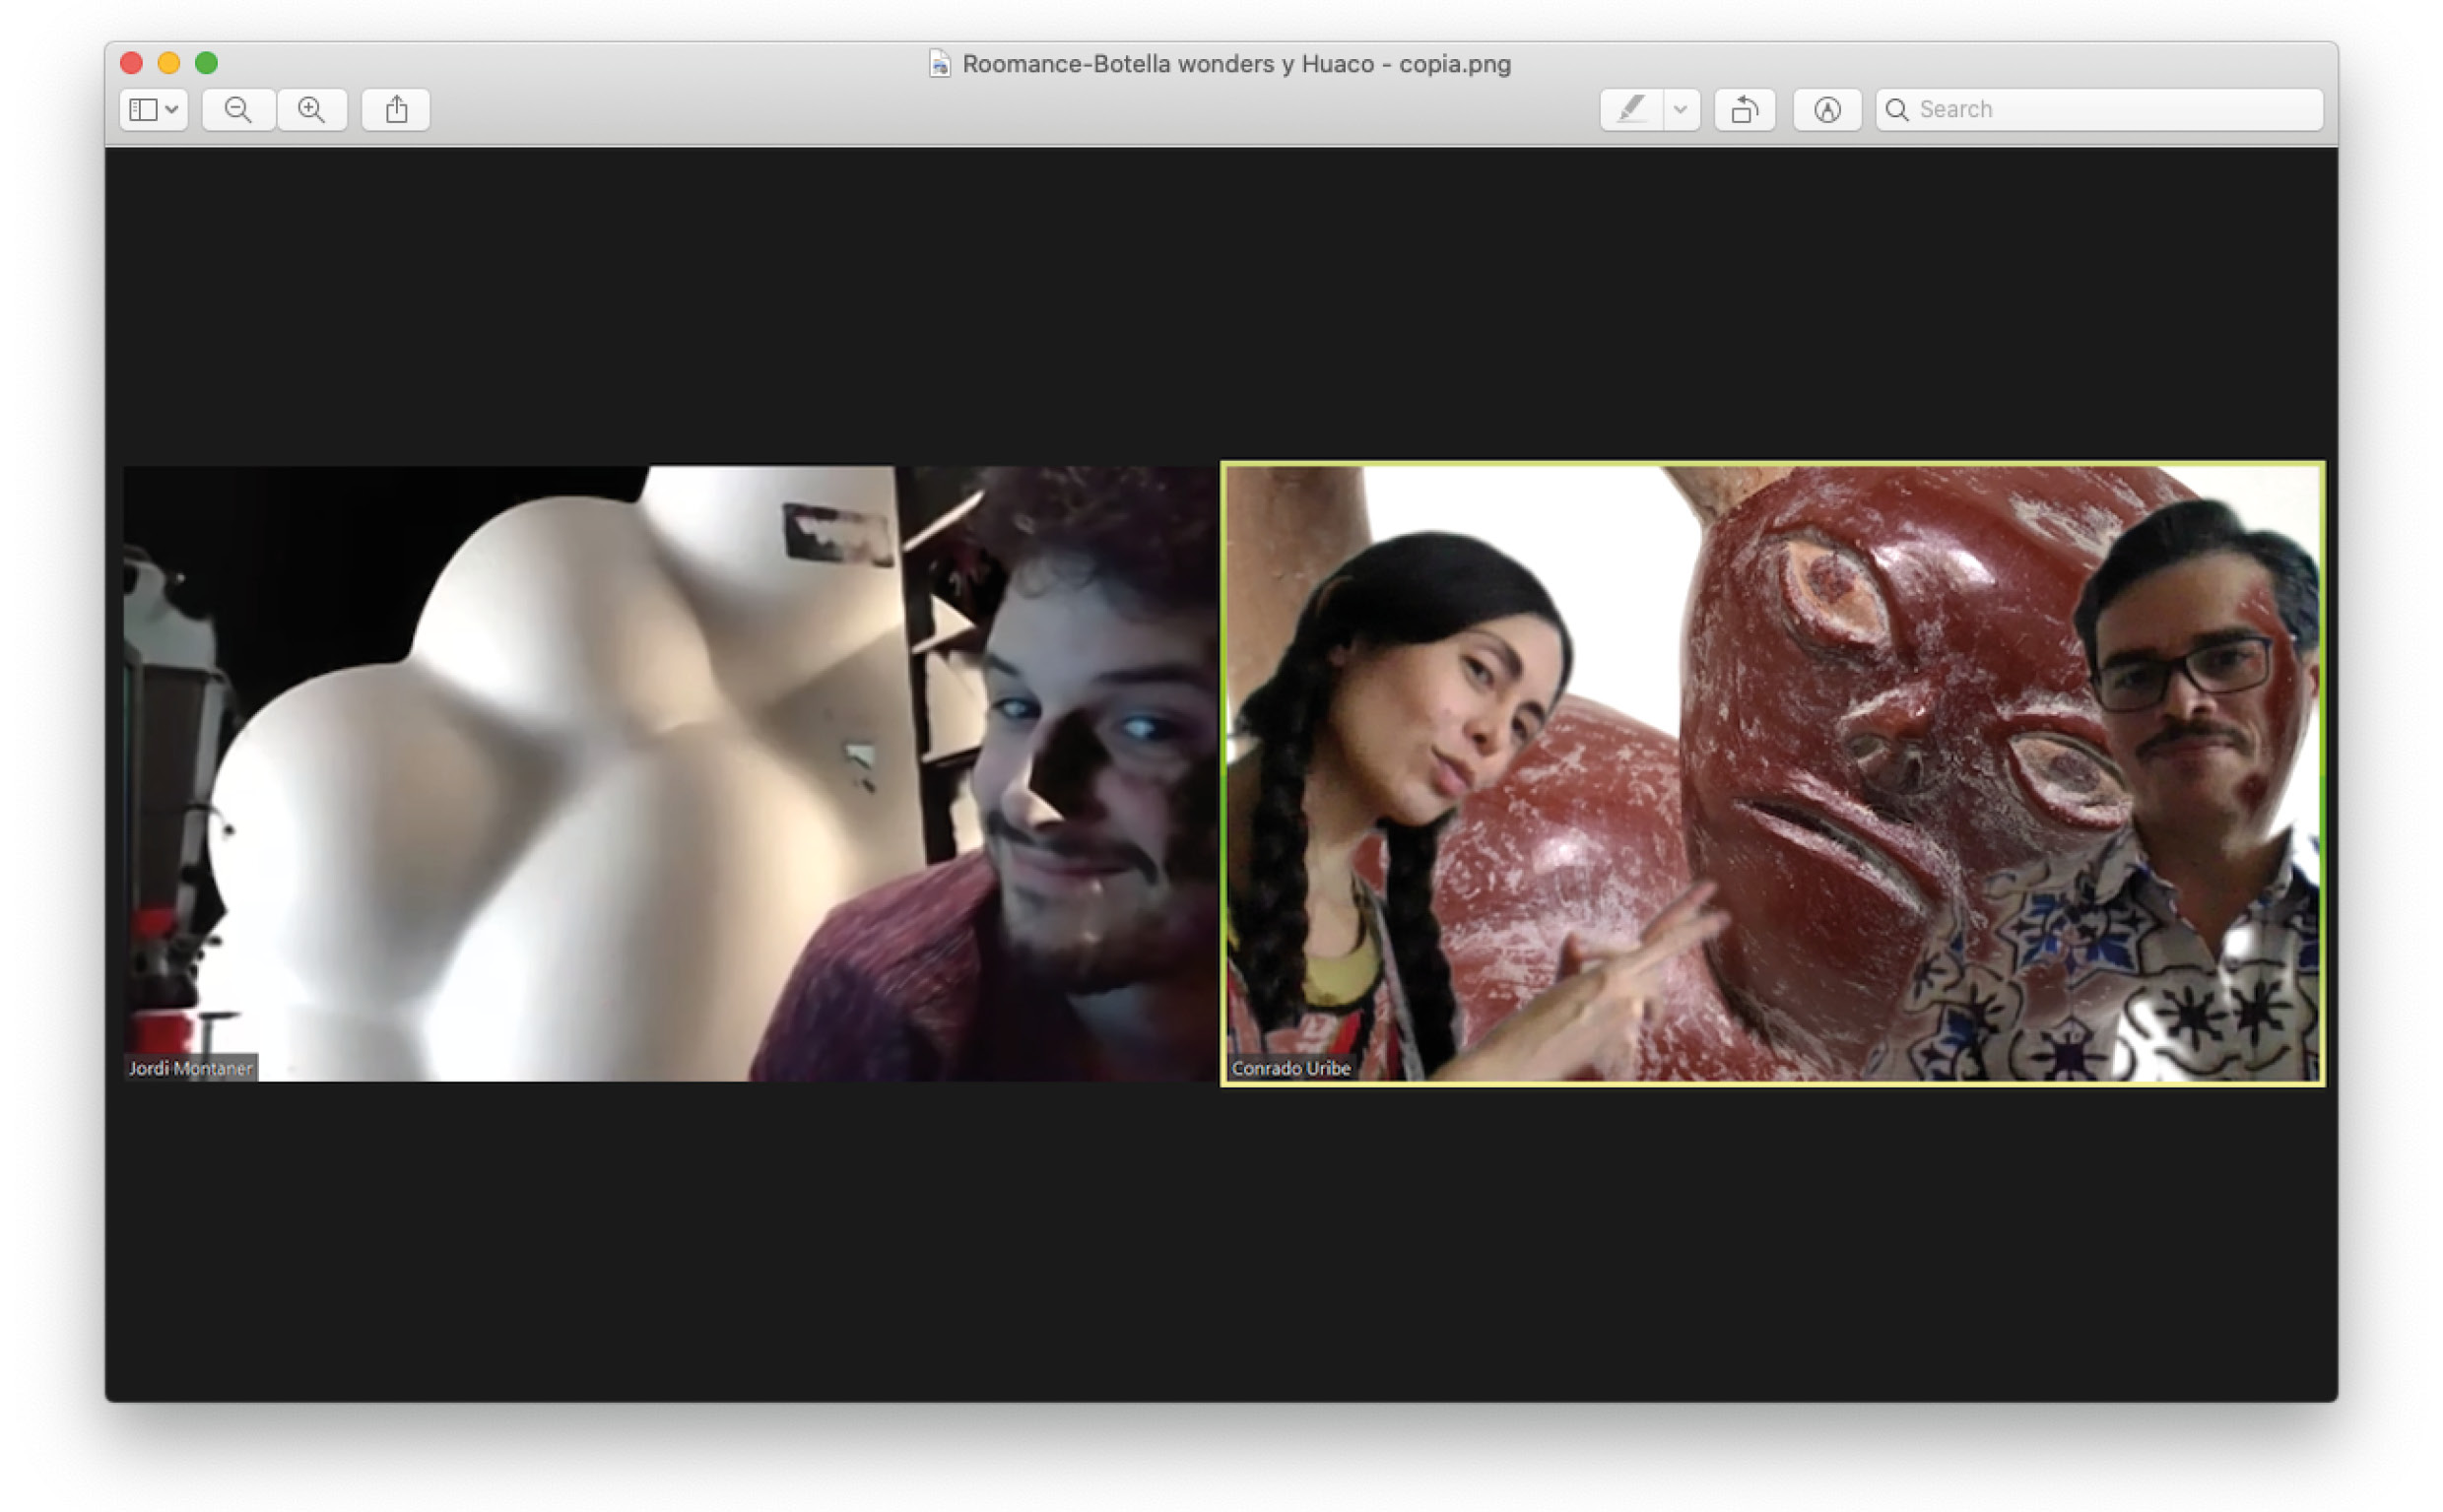Viewport: 2443px width, 1512px height.
Task: Focus the Search field
Action: point(2099,109)
